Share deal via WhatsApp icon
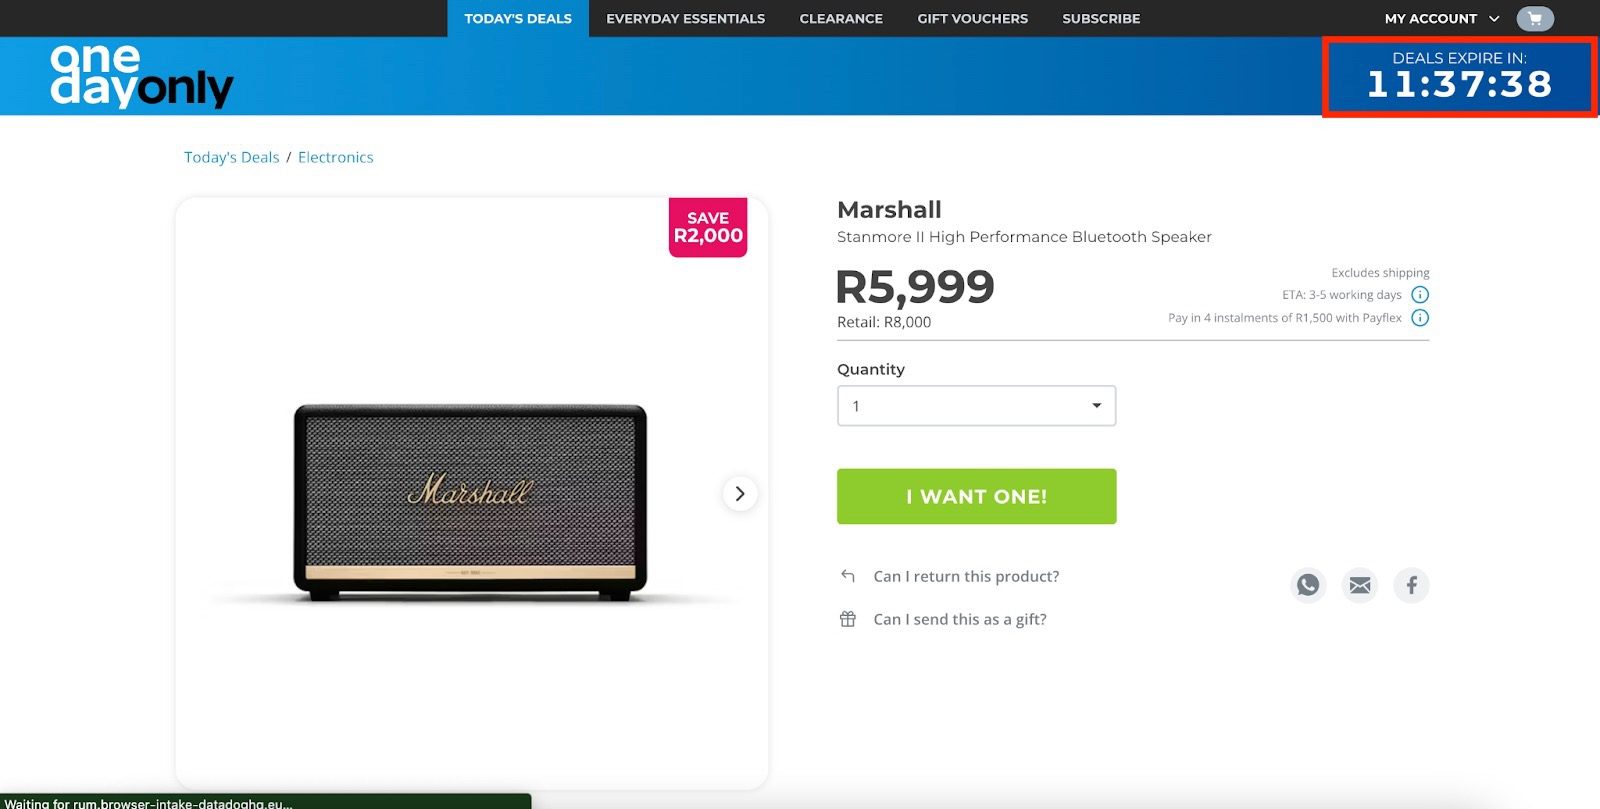This screenshot has height=809, width=1600. point(1308,585)
